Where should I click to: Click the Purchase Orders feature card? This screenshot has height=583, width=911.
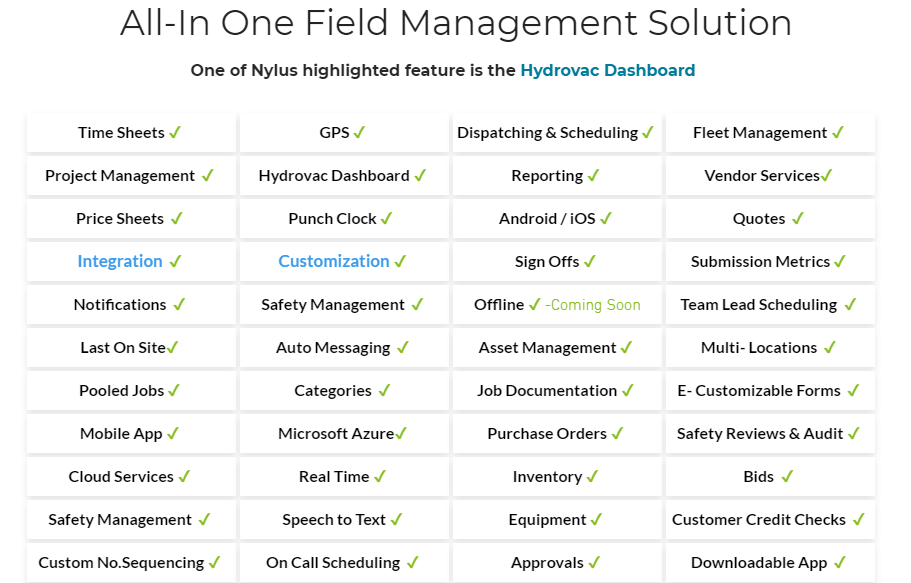556,434
